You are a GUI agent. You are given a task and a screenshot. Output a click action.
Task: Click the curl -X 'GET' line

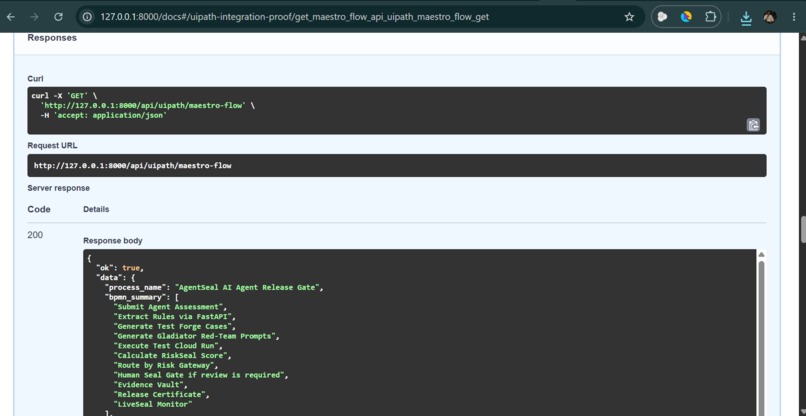(62, 96)
